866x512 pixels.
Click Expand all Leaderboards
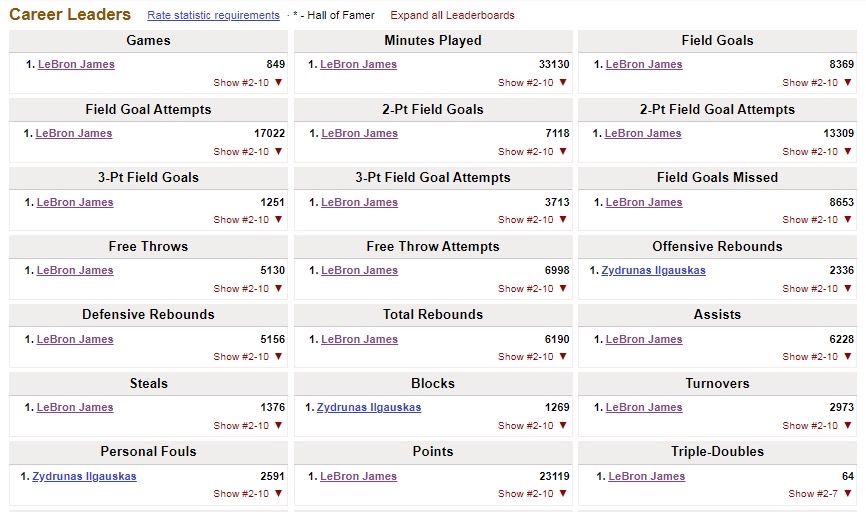click(452, 16)
